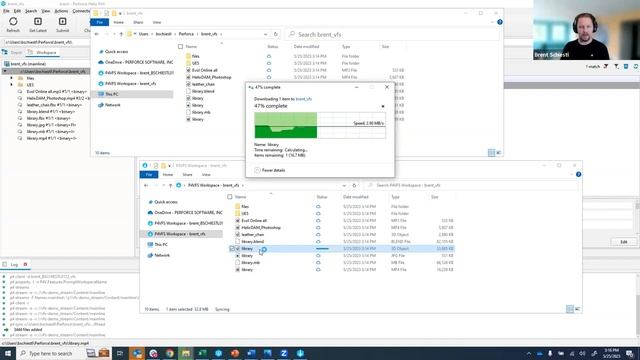Refresh the P4VFS Workspace Explorer address bar
This screenshot has height=360, width=640.
click(354, 185)
